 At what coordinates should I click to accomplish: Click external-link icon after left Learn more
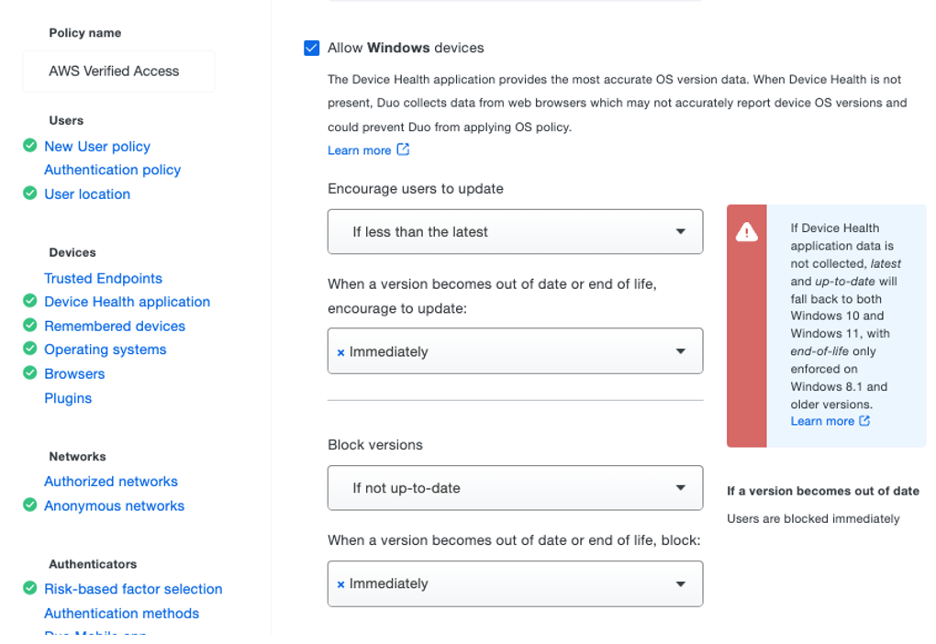click(x=403, y=150)
